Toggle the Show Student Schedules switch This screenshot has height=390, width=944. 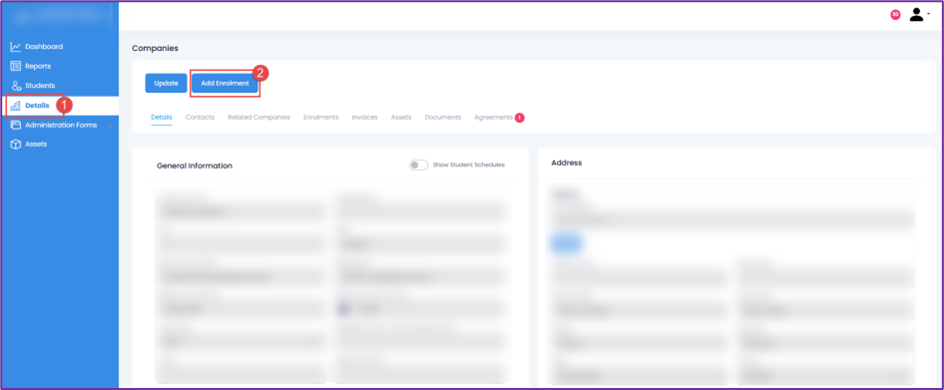418,165
